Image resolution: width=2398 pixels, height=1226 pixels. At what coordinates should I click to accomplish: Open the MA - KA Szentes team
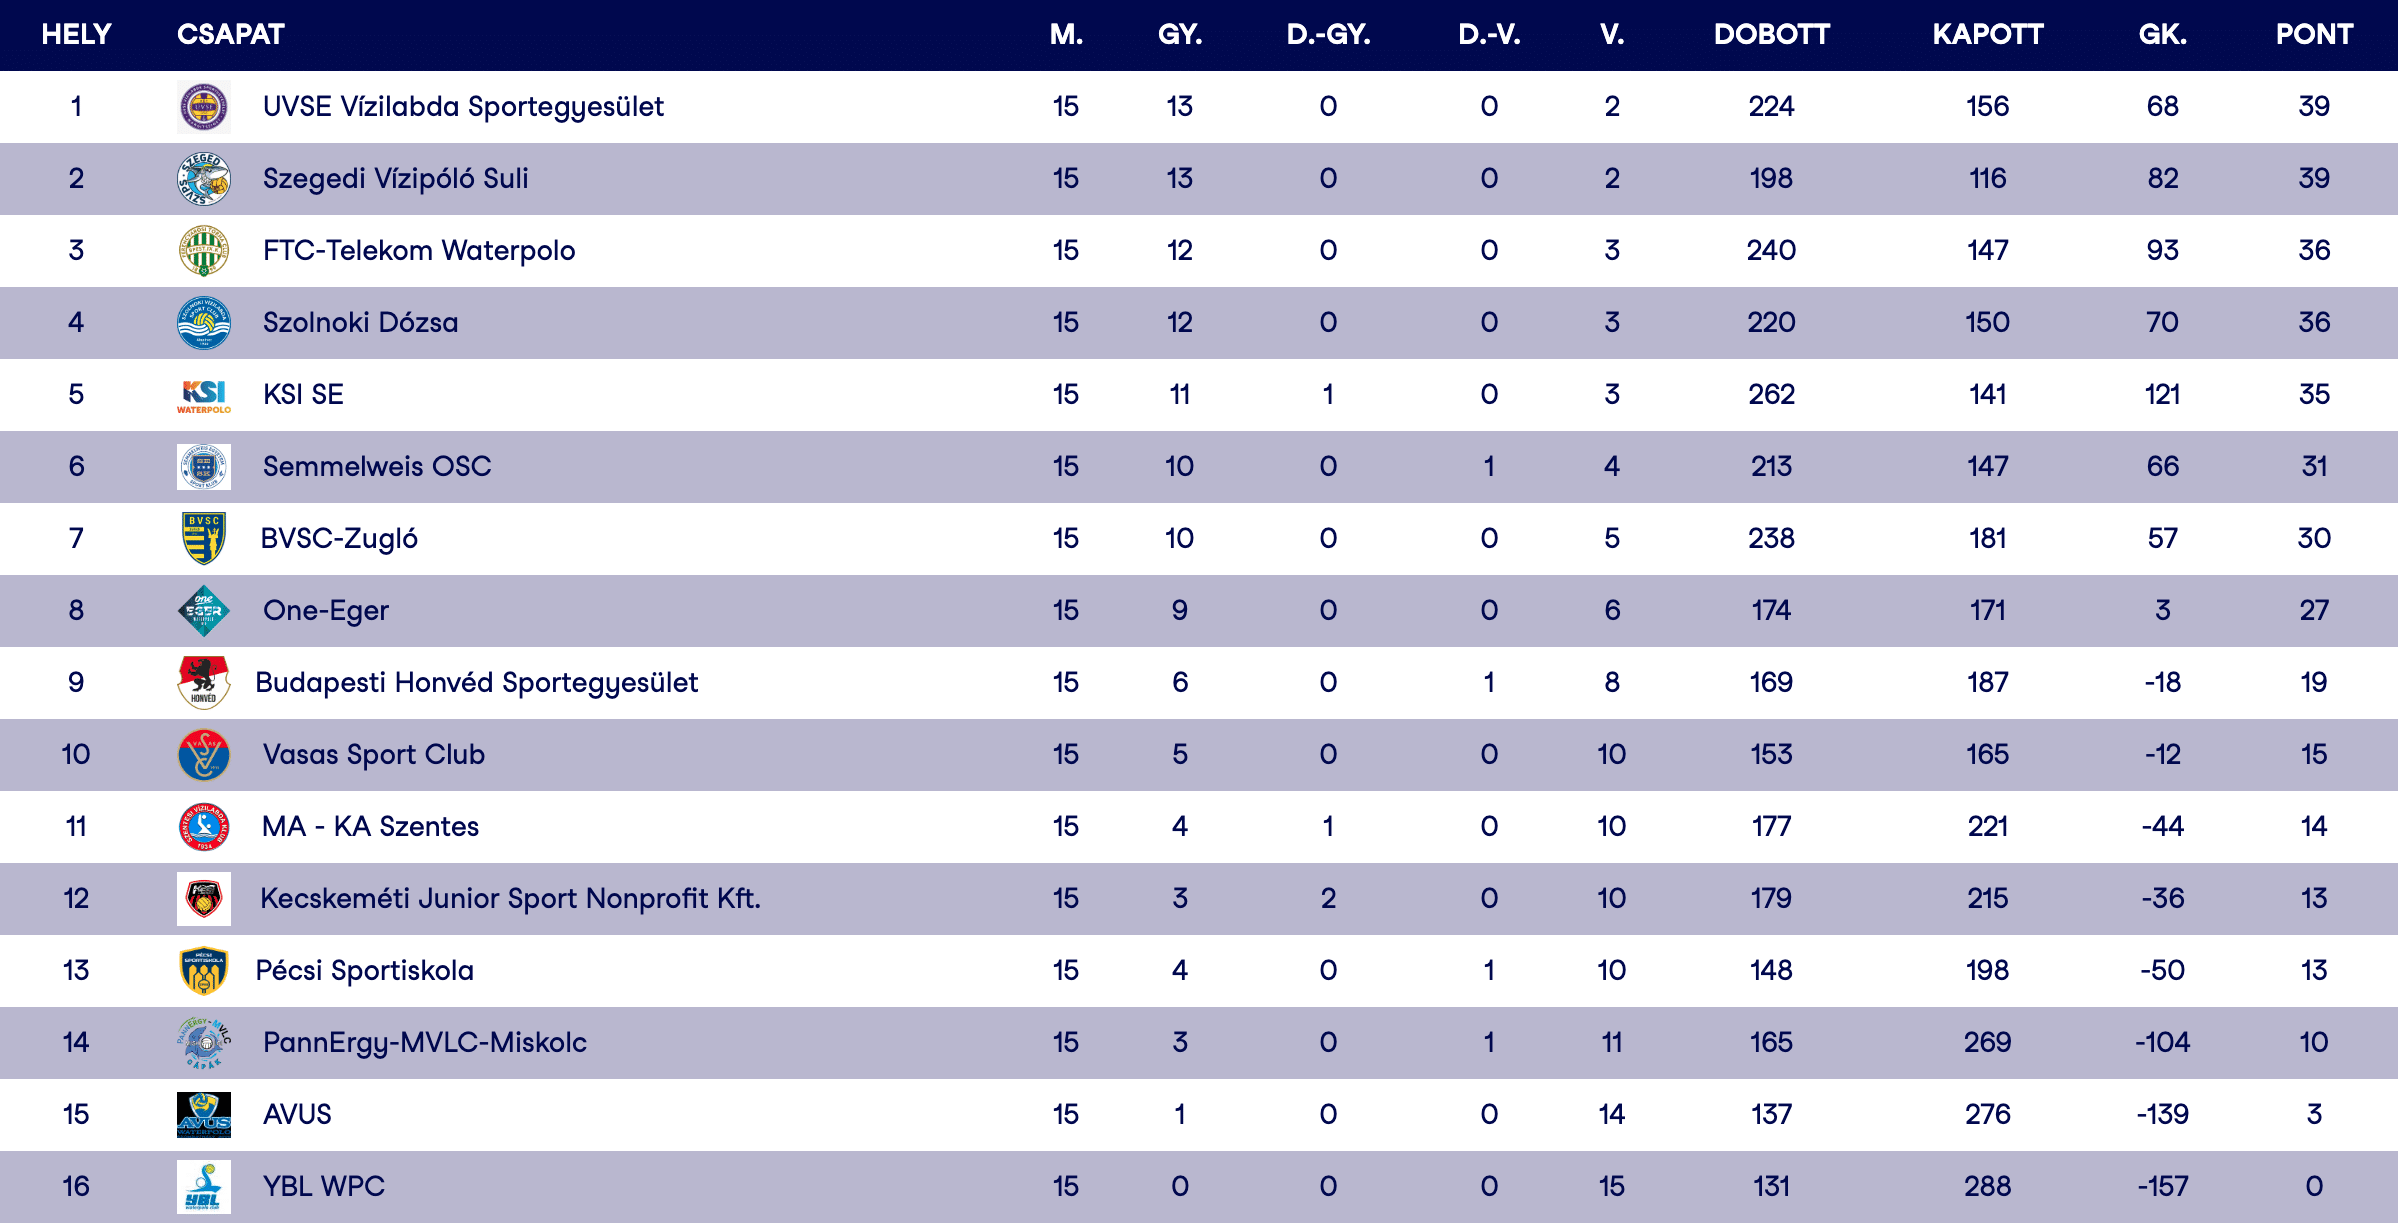click(370, 827)
